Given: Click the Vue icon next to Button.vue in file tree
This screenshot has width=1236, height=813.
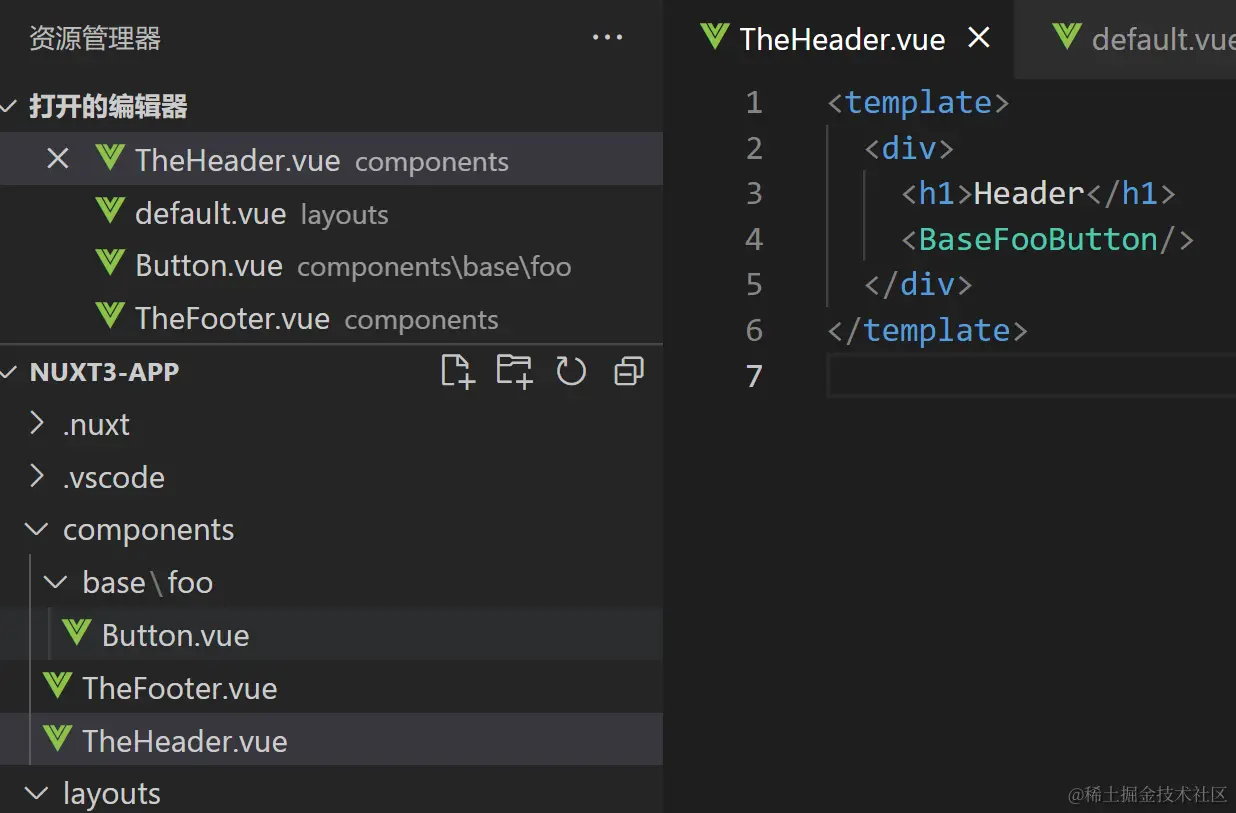Looking at the screenshot, I should pyautogui.click(x=77, y=633).
